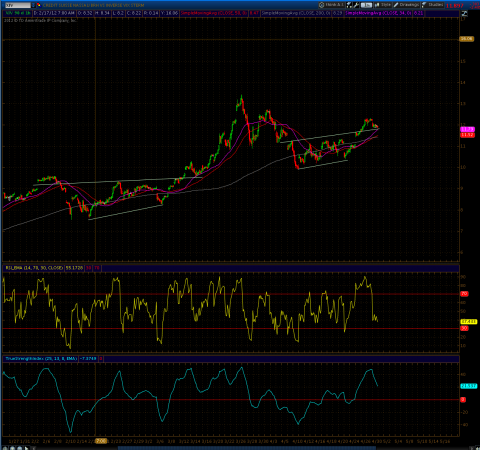This screenshot has height=450, width=480.
Task: Open the Style menu
Action: point(383,5)
